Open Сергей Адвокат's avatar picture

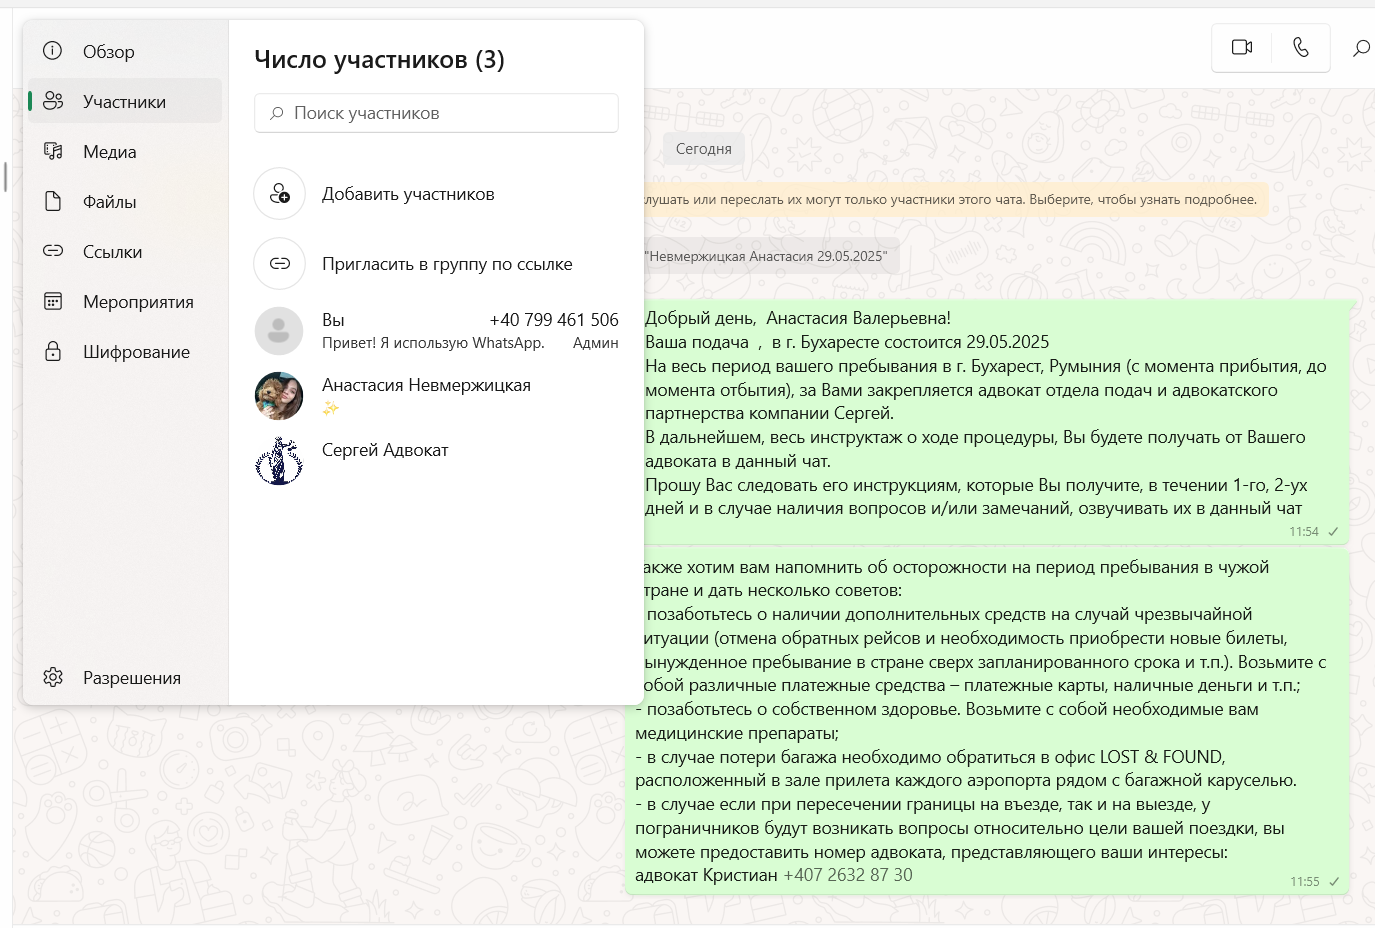pos(279,461)
